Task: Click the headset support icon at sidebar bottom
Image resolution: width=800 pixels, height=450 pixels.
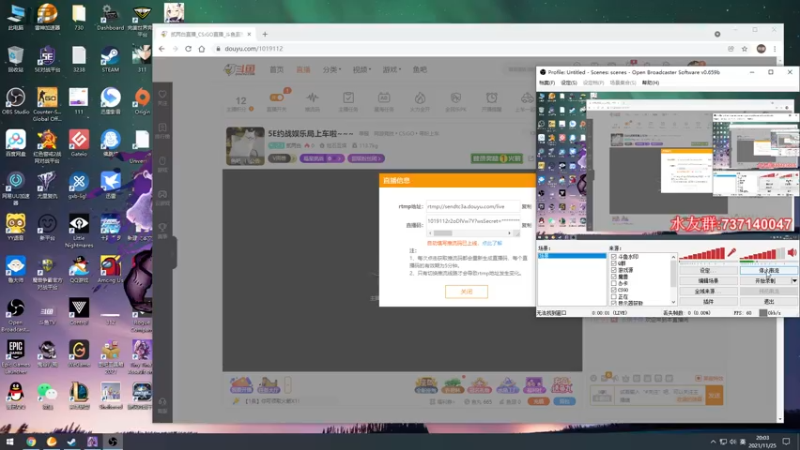Action: point(162,402)
